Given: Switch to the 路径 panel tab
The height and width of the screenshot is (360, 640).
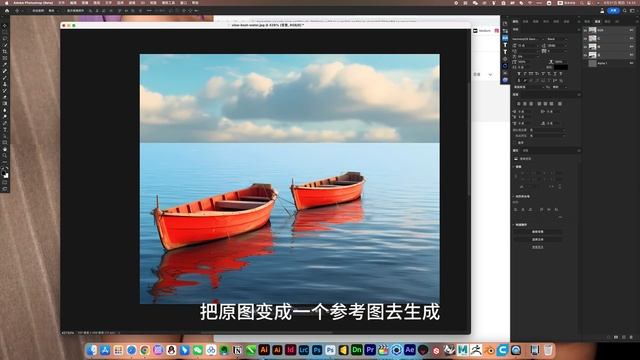Looking at the screenshot, I should 608,21.
